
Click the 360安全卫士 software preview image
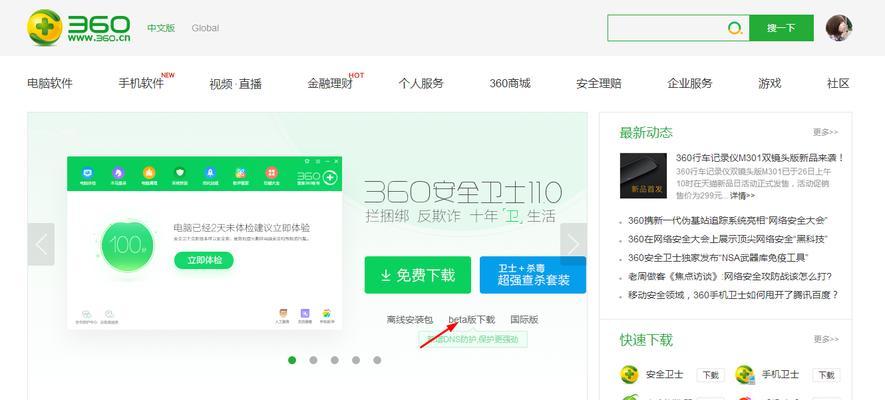[x=204, y=243]
